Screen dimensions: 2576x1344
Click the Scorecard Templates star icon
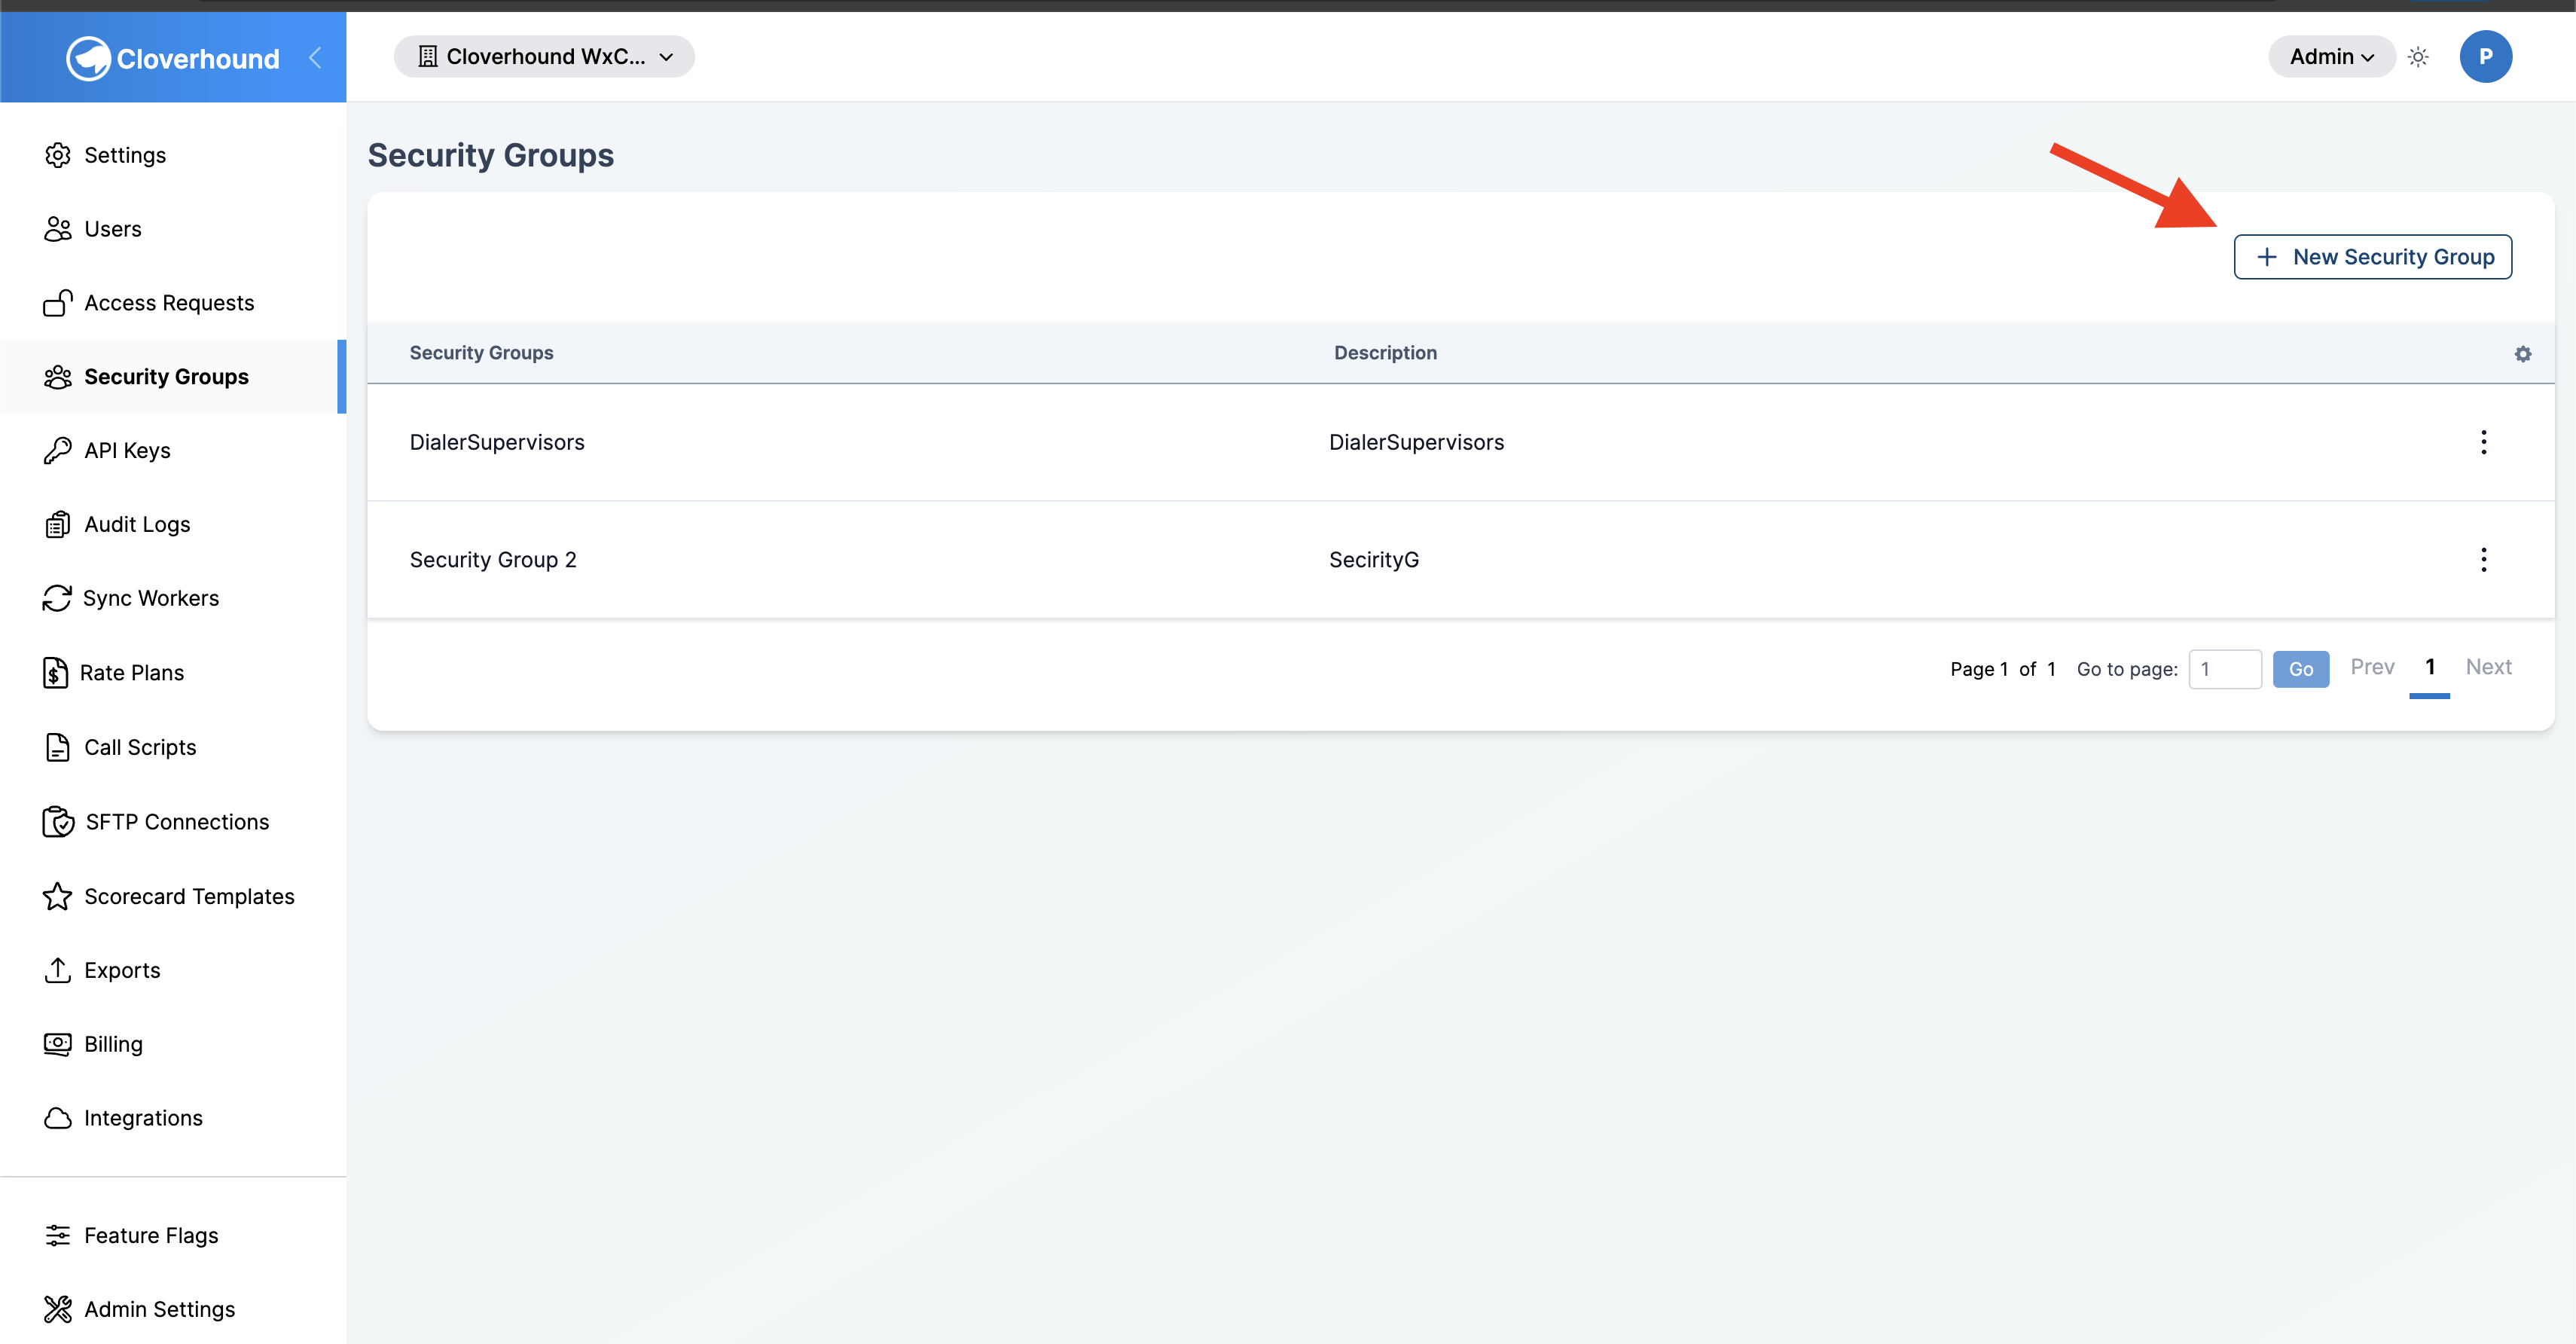tap(58, 896)
